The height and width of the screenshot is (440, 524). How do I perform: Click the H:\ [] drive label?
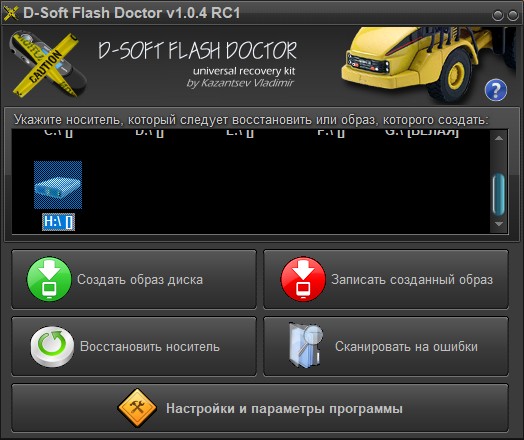point(58,222)
